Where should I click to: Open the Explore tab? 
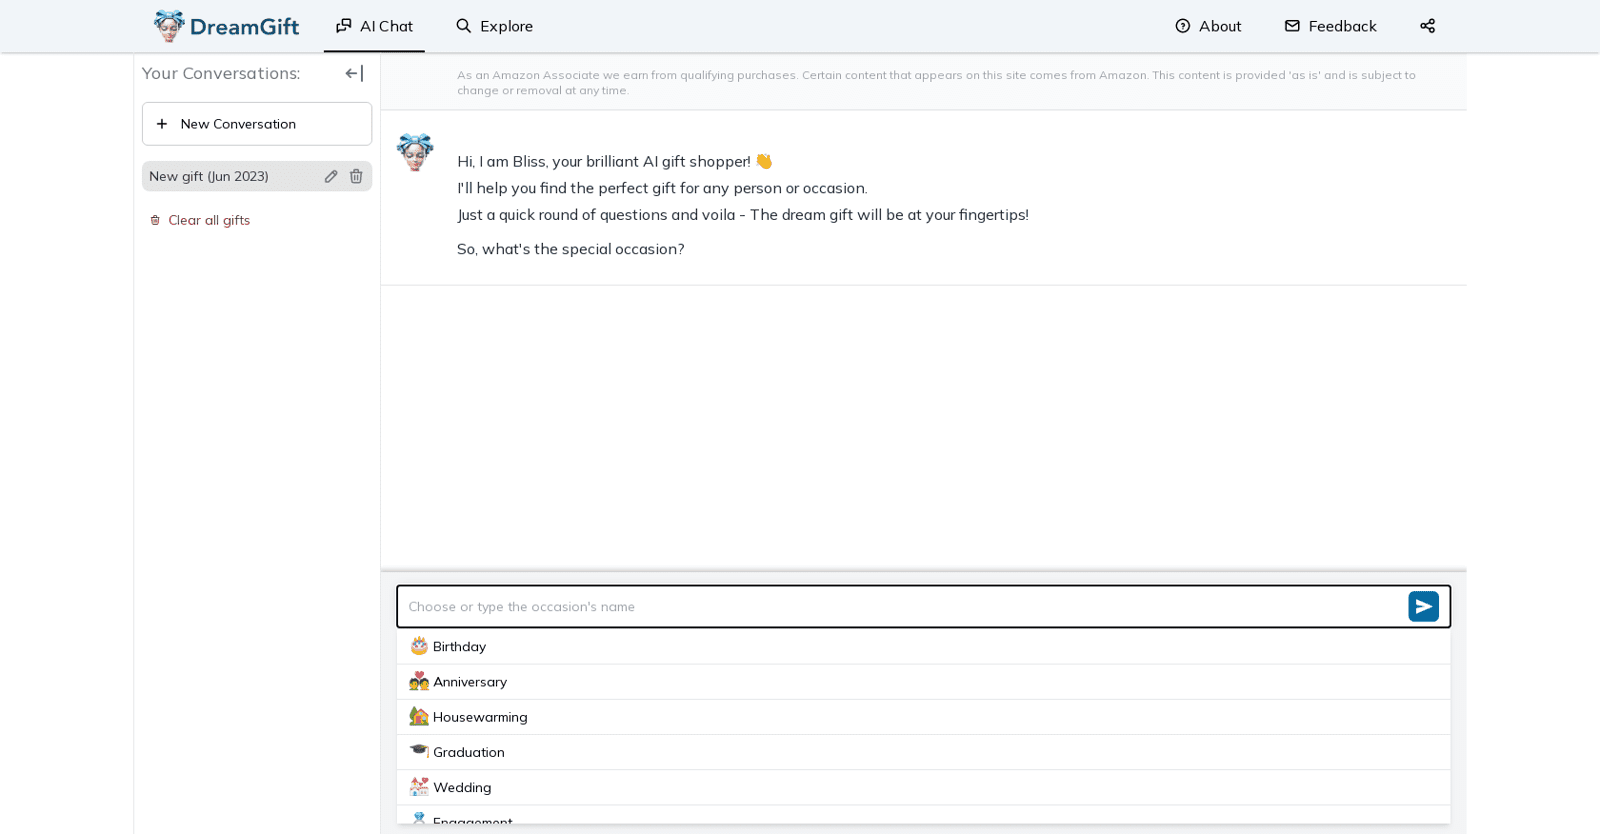pyautogui.click(x=494, y=26)
